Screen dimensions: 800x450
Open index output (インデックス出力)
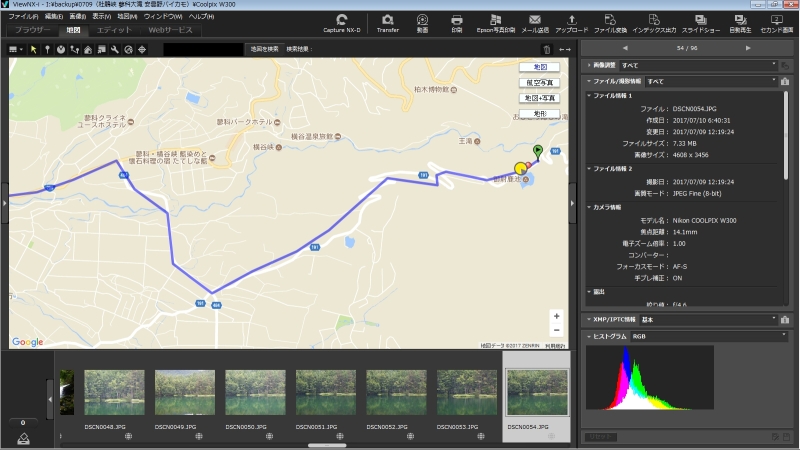[654, 23]
